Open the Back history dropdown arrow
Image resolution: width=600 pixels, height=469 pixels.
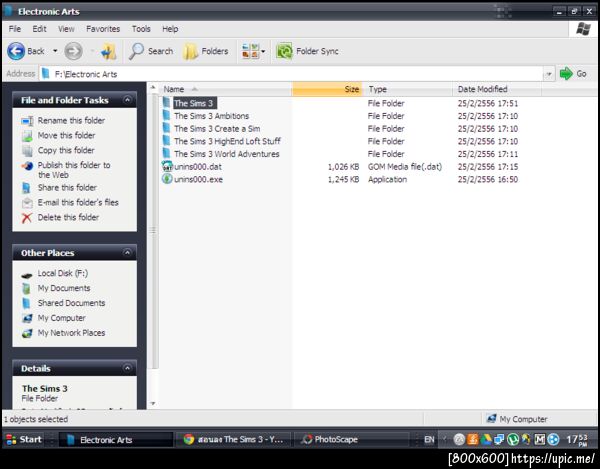click(x=55, y=51)
